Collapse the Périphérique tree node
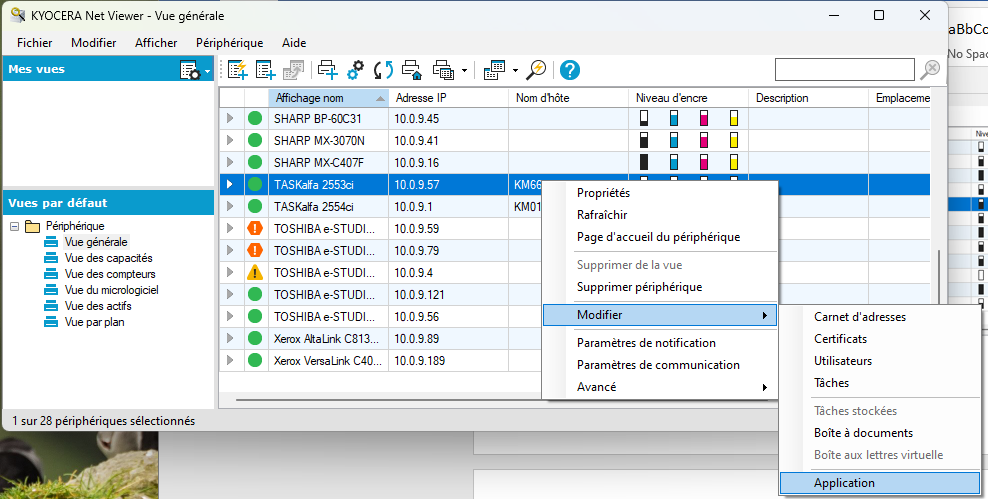This screenshot has width=988, height=499. [x=15, y=226]
